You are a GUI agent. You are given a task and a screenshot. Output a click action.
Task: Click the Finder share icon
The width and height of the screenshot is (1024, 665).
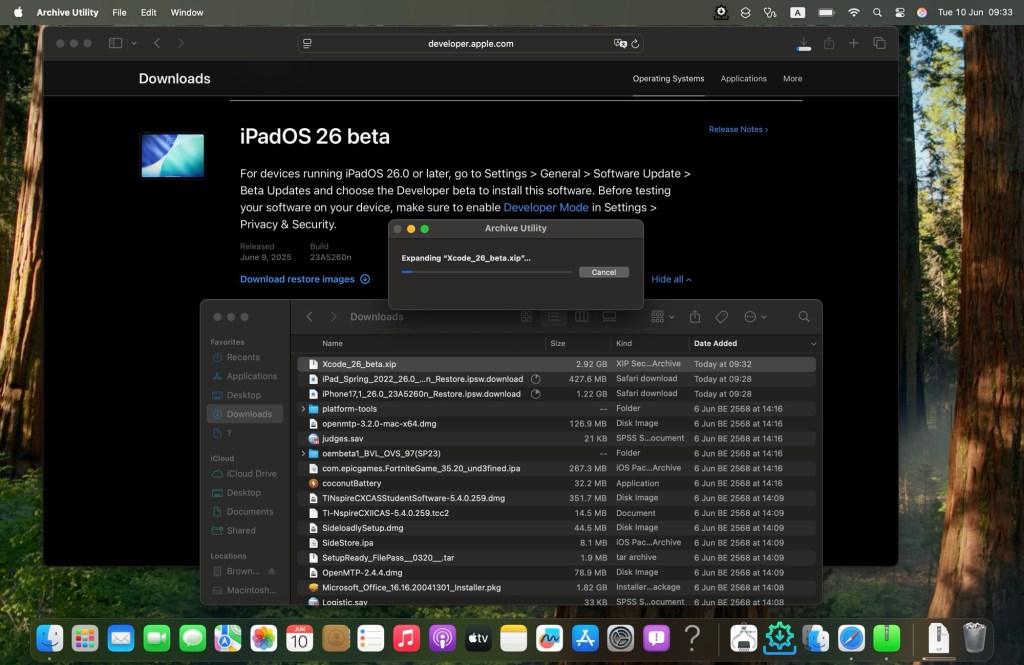(x=695, y=317)
